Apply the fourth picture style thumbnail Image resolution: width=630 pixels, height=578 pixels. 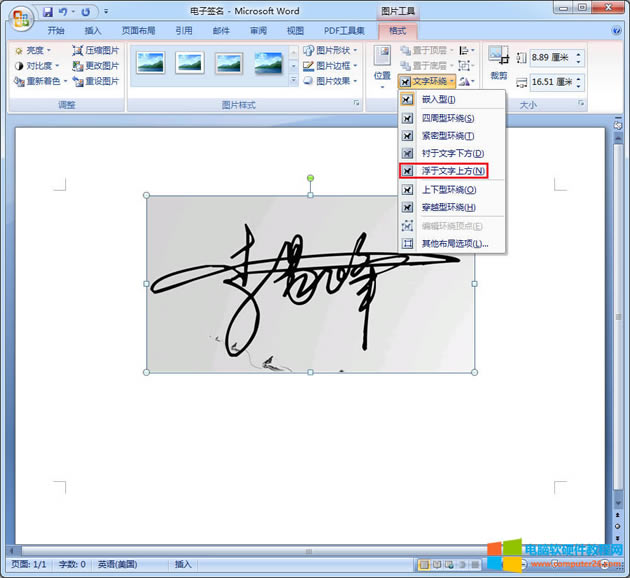point(268,63)
